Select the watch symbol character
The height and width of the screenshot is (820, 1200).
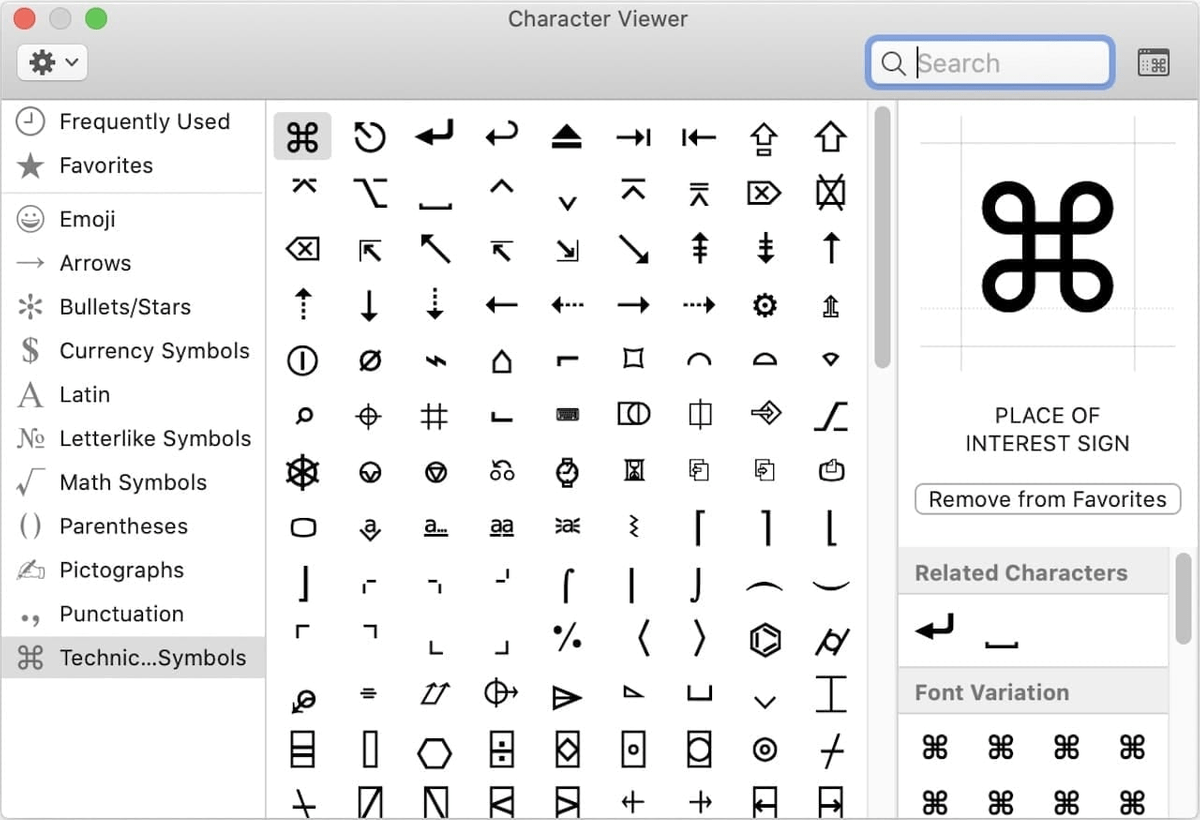[567, 470]
